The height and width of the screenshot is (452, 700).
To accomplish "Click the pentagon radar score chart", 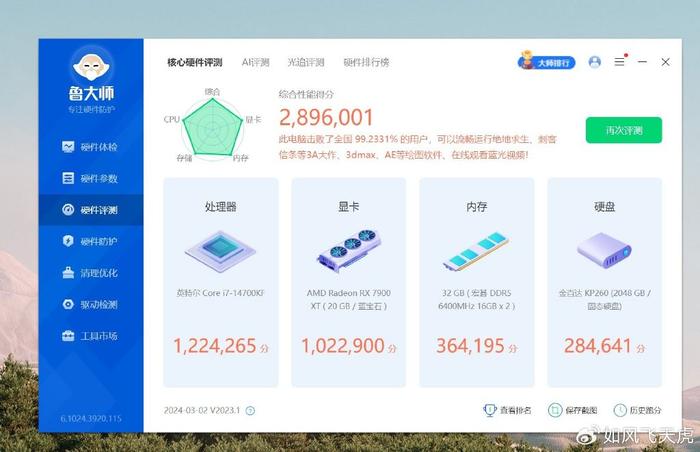I will click(x=212, y=127).
